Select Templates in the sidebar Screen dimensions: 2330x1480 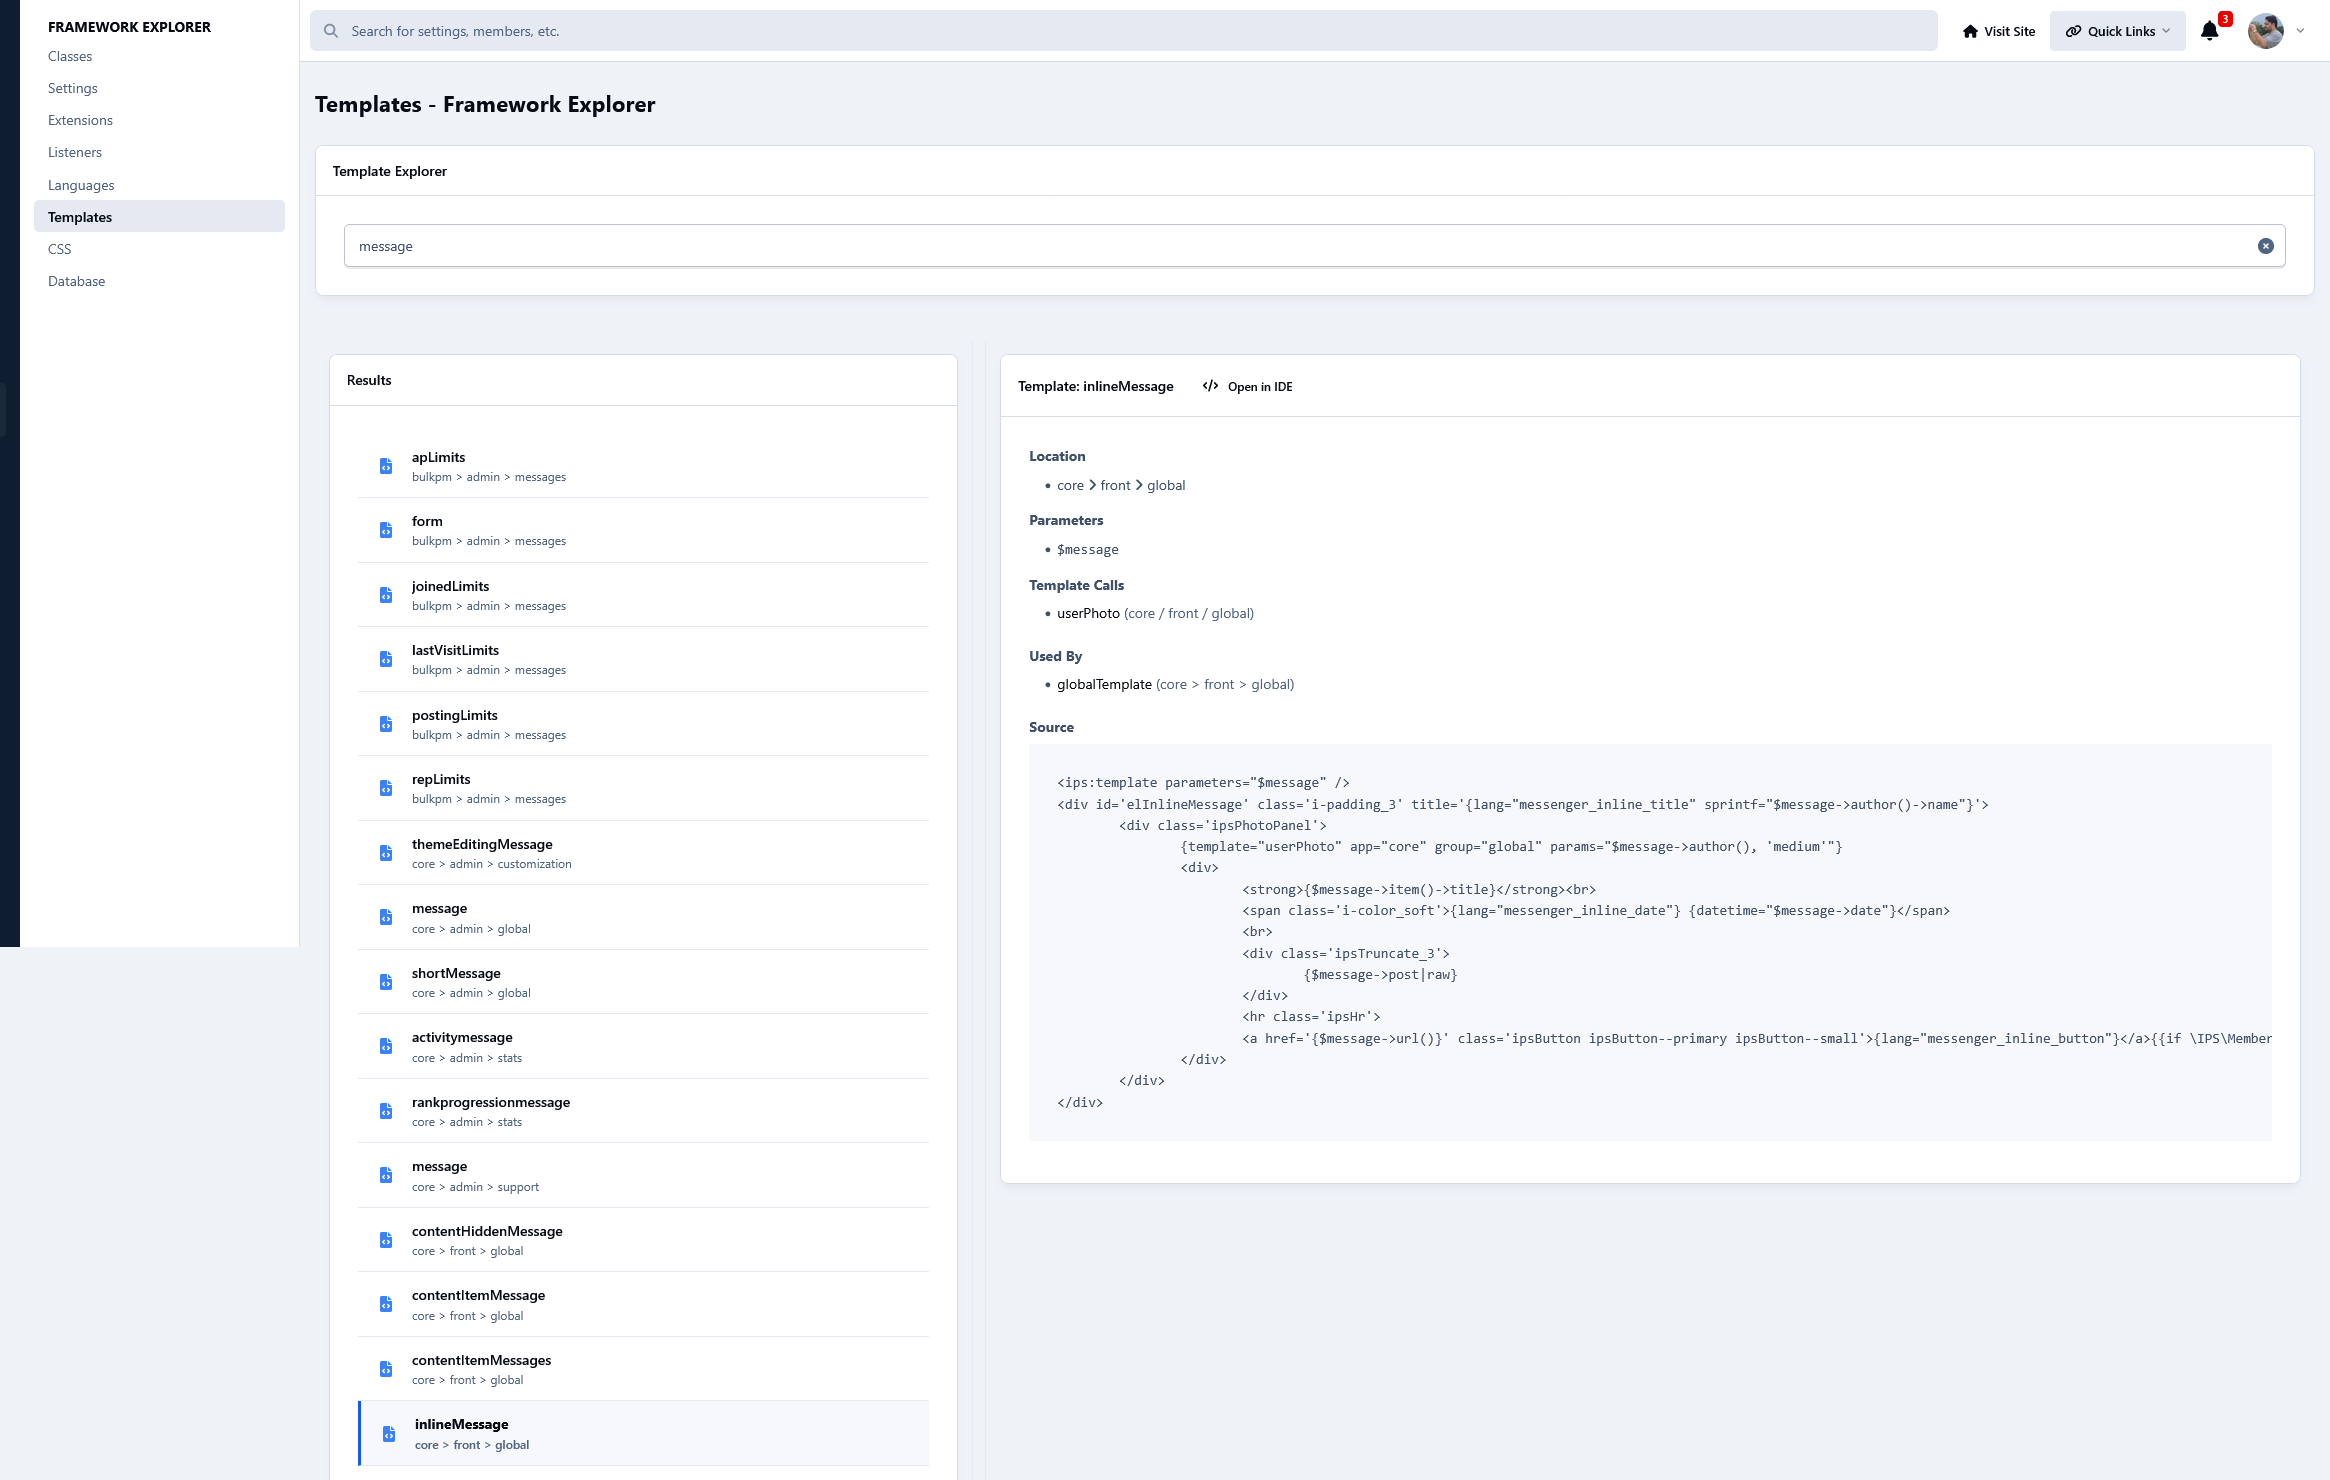coord(159,217)
